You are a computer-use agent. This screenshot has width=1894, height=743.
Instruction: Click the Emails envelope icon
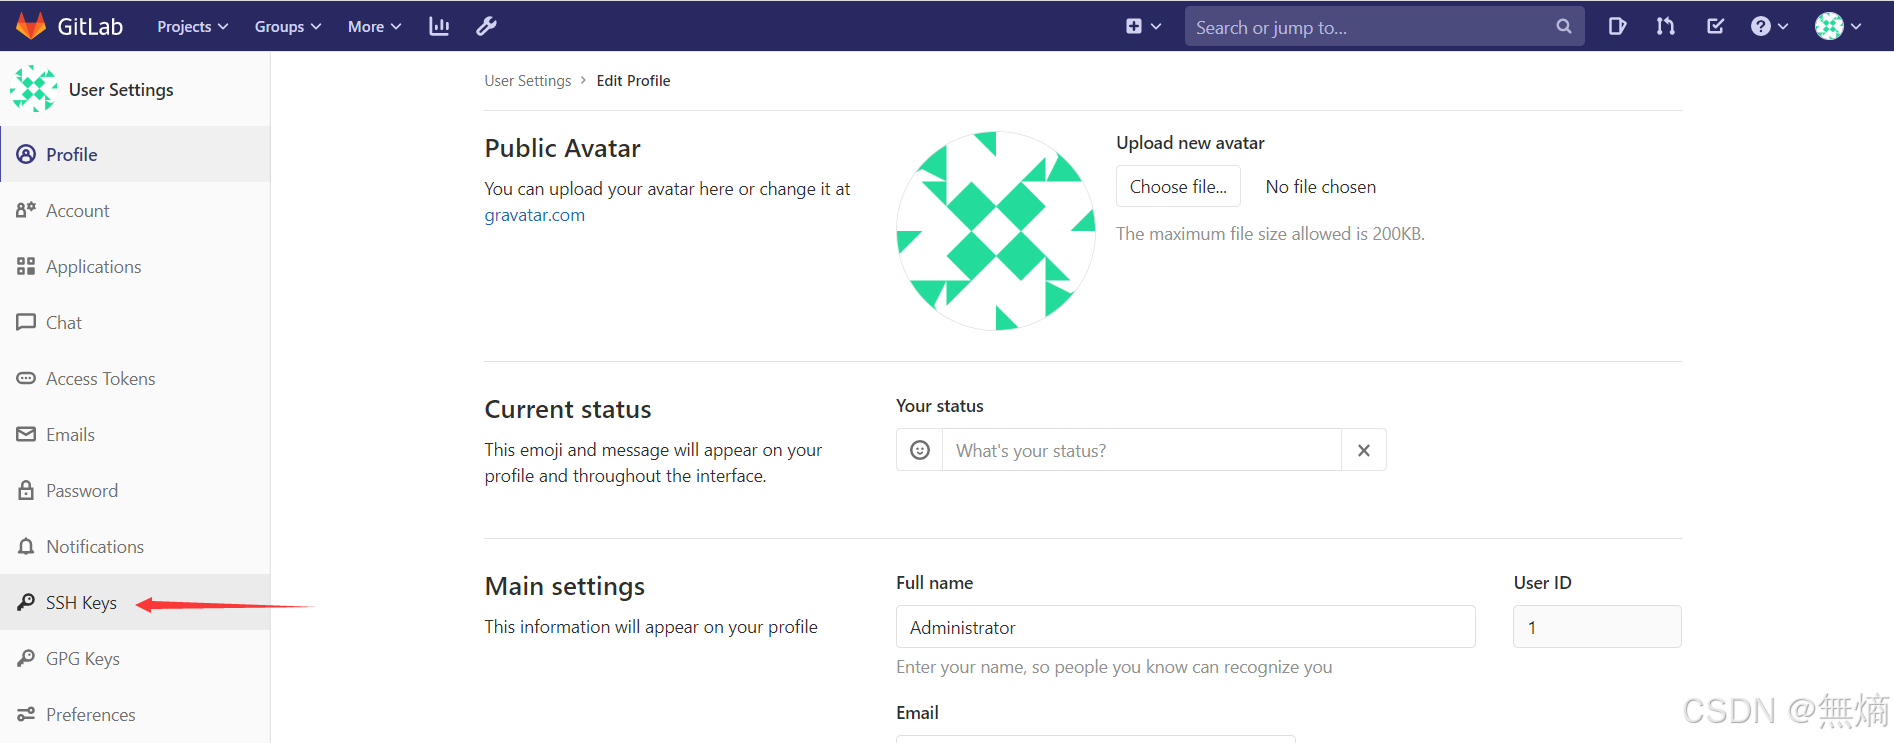[26, 434]
